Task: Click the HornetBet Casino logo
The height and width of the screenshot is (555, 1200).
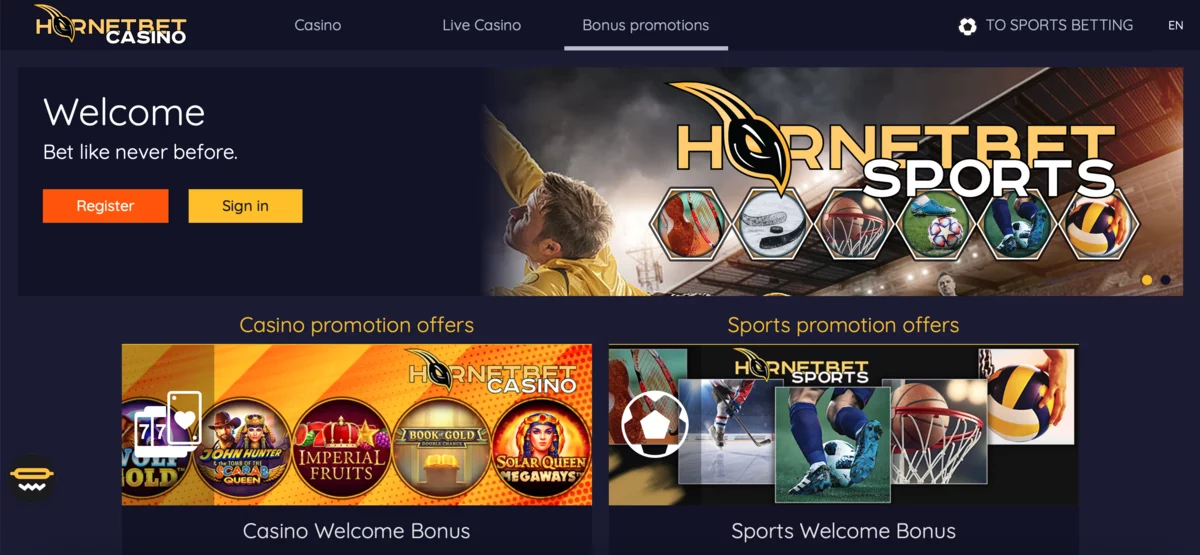Action: click(111, 24)
